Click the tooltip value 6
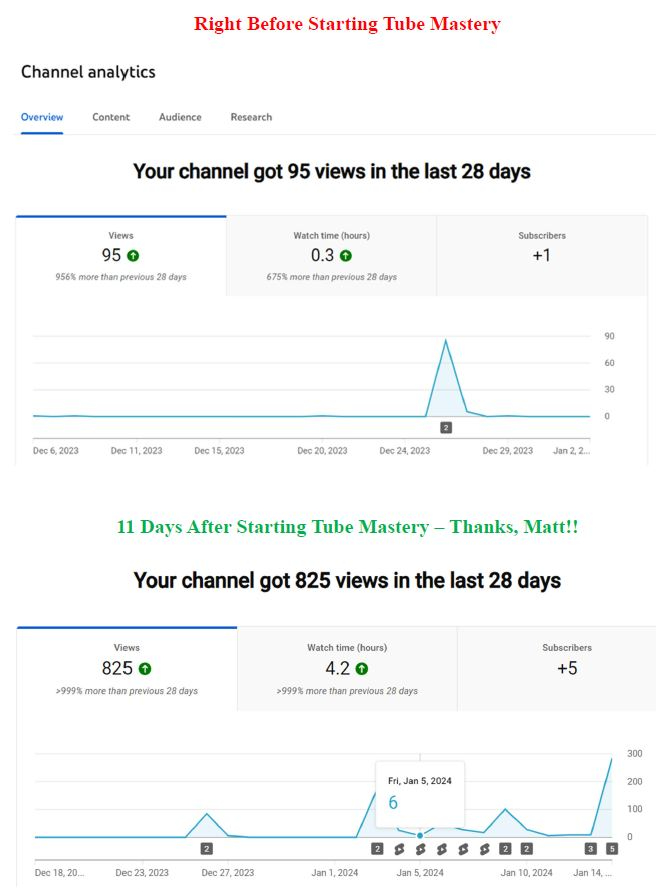The width and height of the screenshot is (656, 892). [x=393, y=803]
